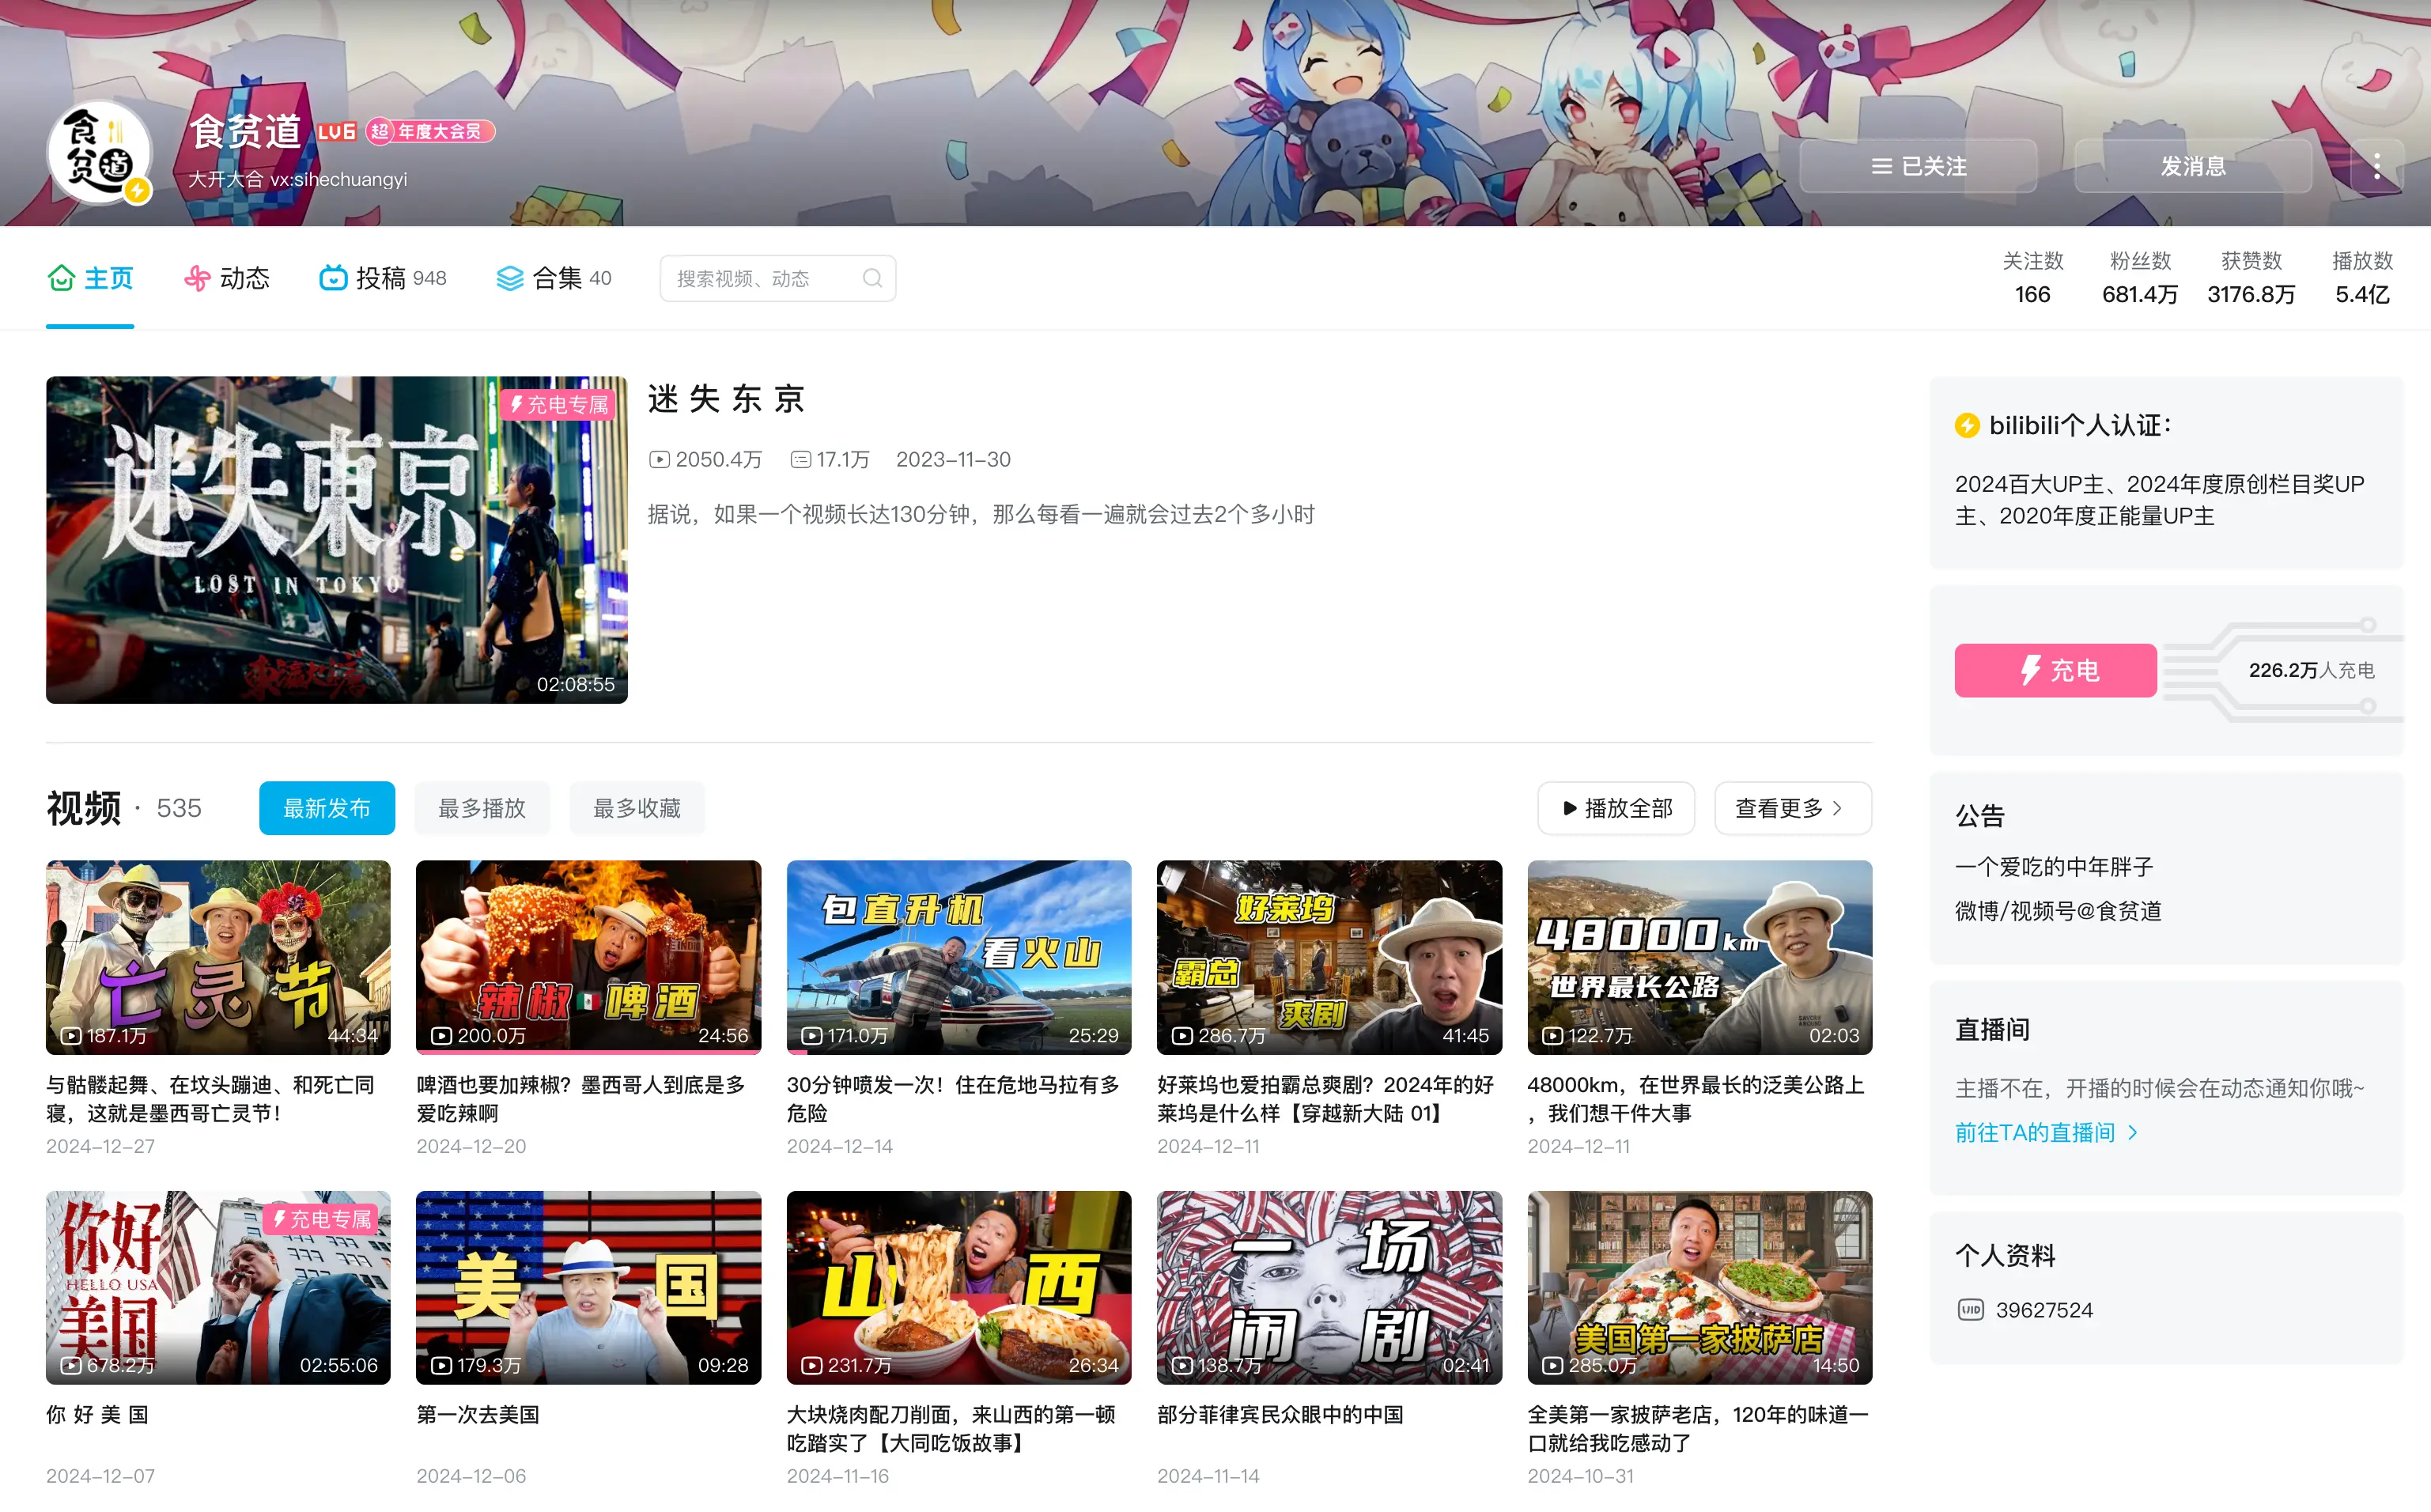Screen dimensions: 2431x1512
Task: Open the 辣椒啤酒 video thumbnail
Action: (x=588, y=957)
